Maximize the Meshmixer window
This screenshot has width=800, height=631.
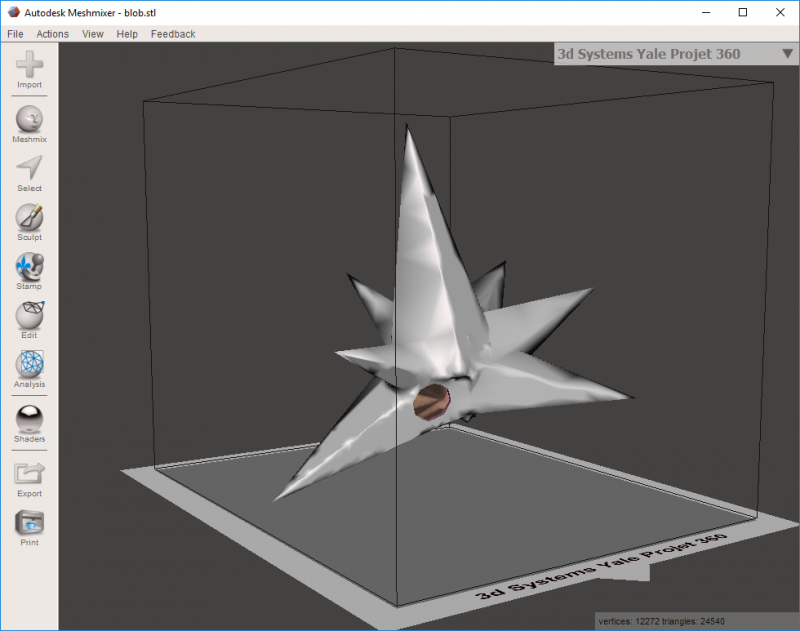[x=743, y=12]
